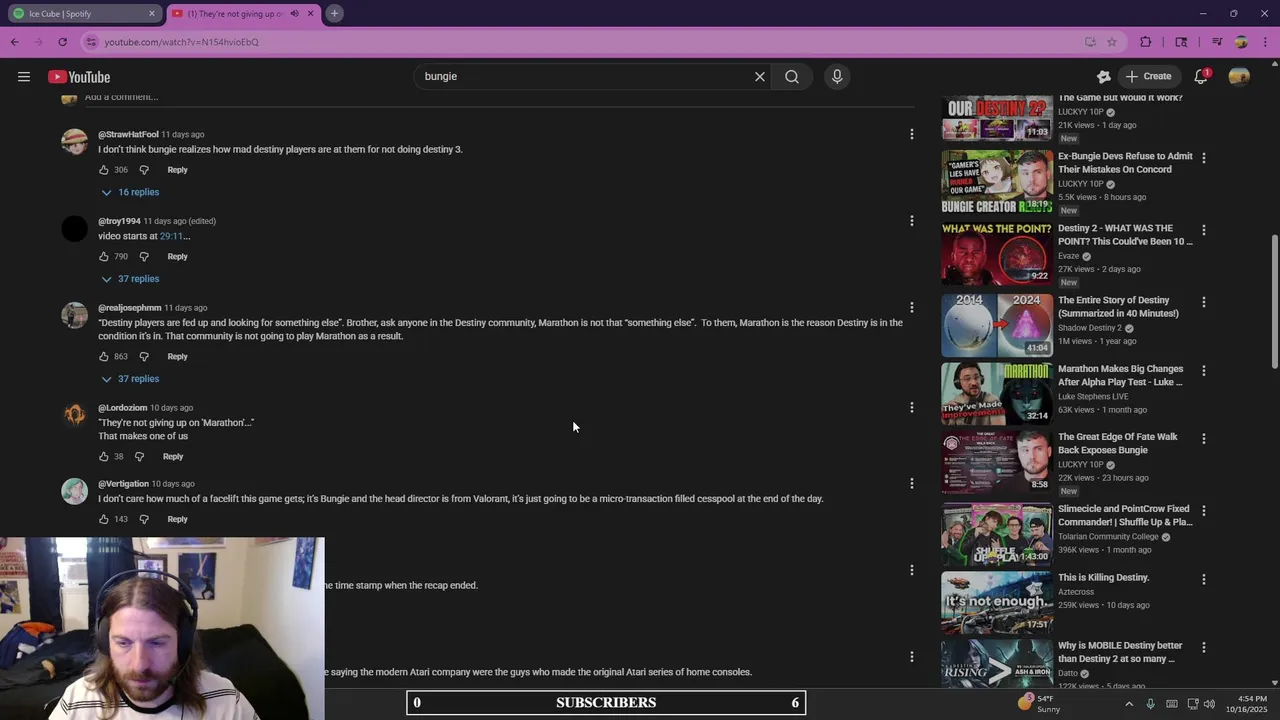Like the @Lordoziom comment

coord(104,457)
